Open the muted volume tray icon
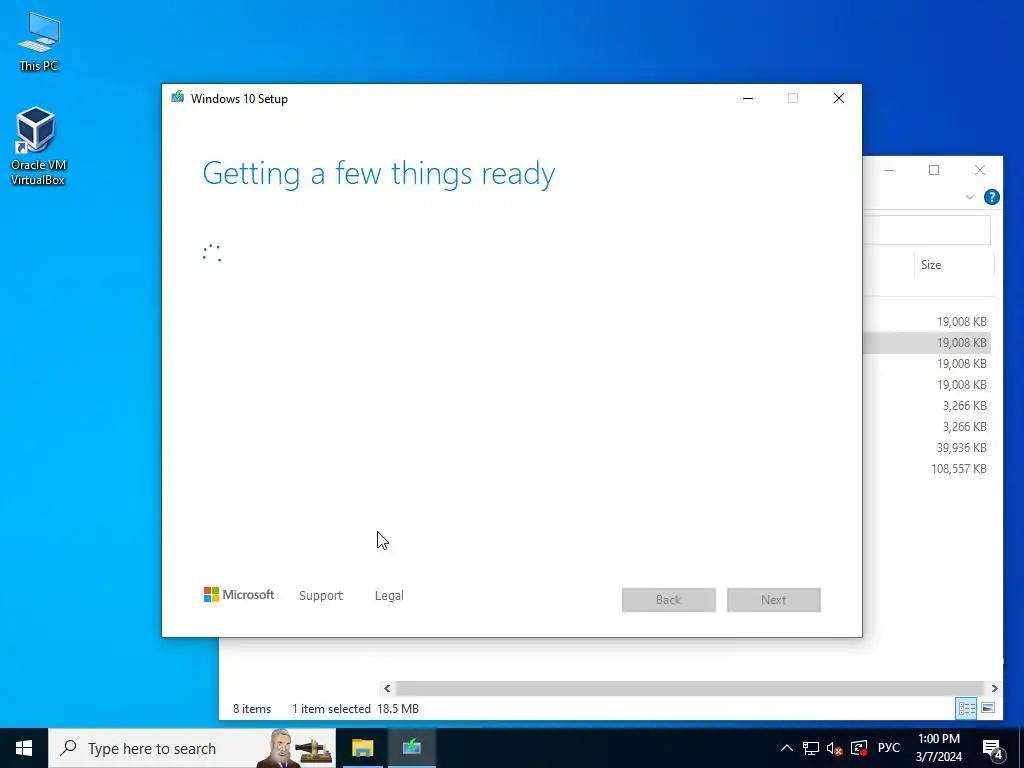 pyautogui.click(x=834, y=748)
